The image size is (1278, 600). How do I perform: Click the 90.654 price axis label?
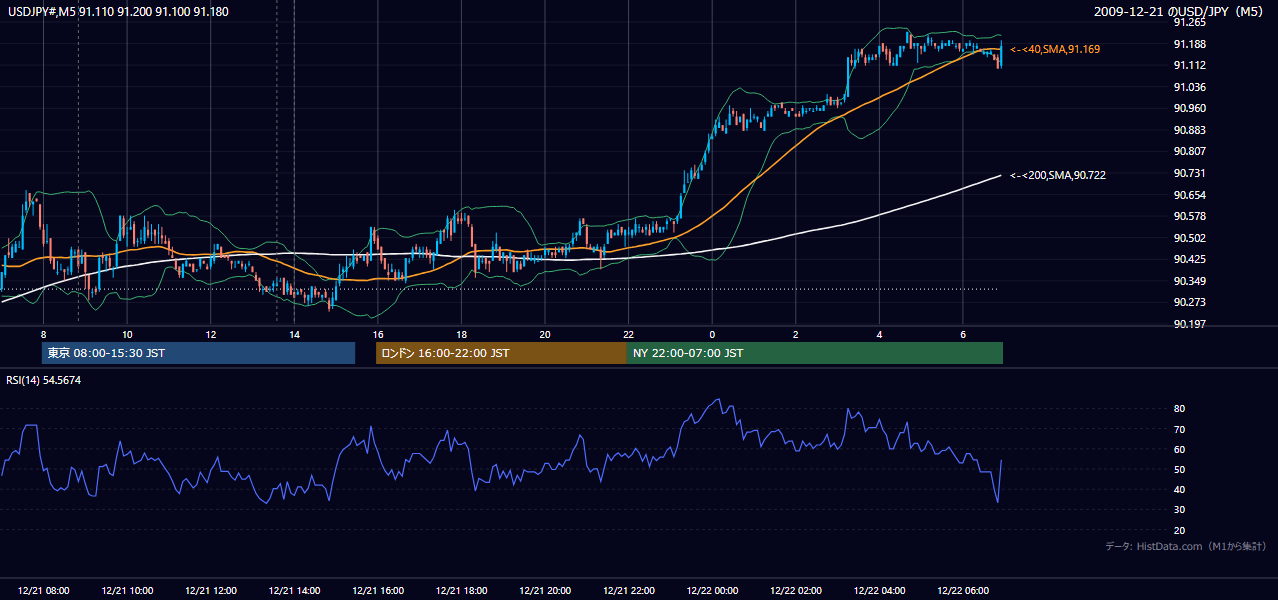click(1190, 195)
